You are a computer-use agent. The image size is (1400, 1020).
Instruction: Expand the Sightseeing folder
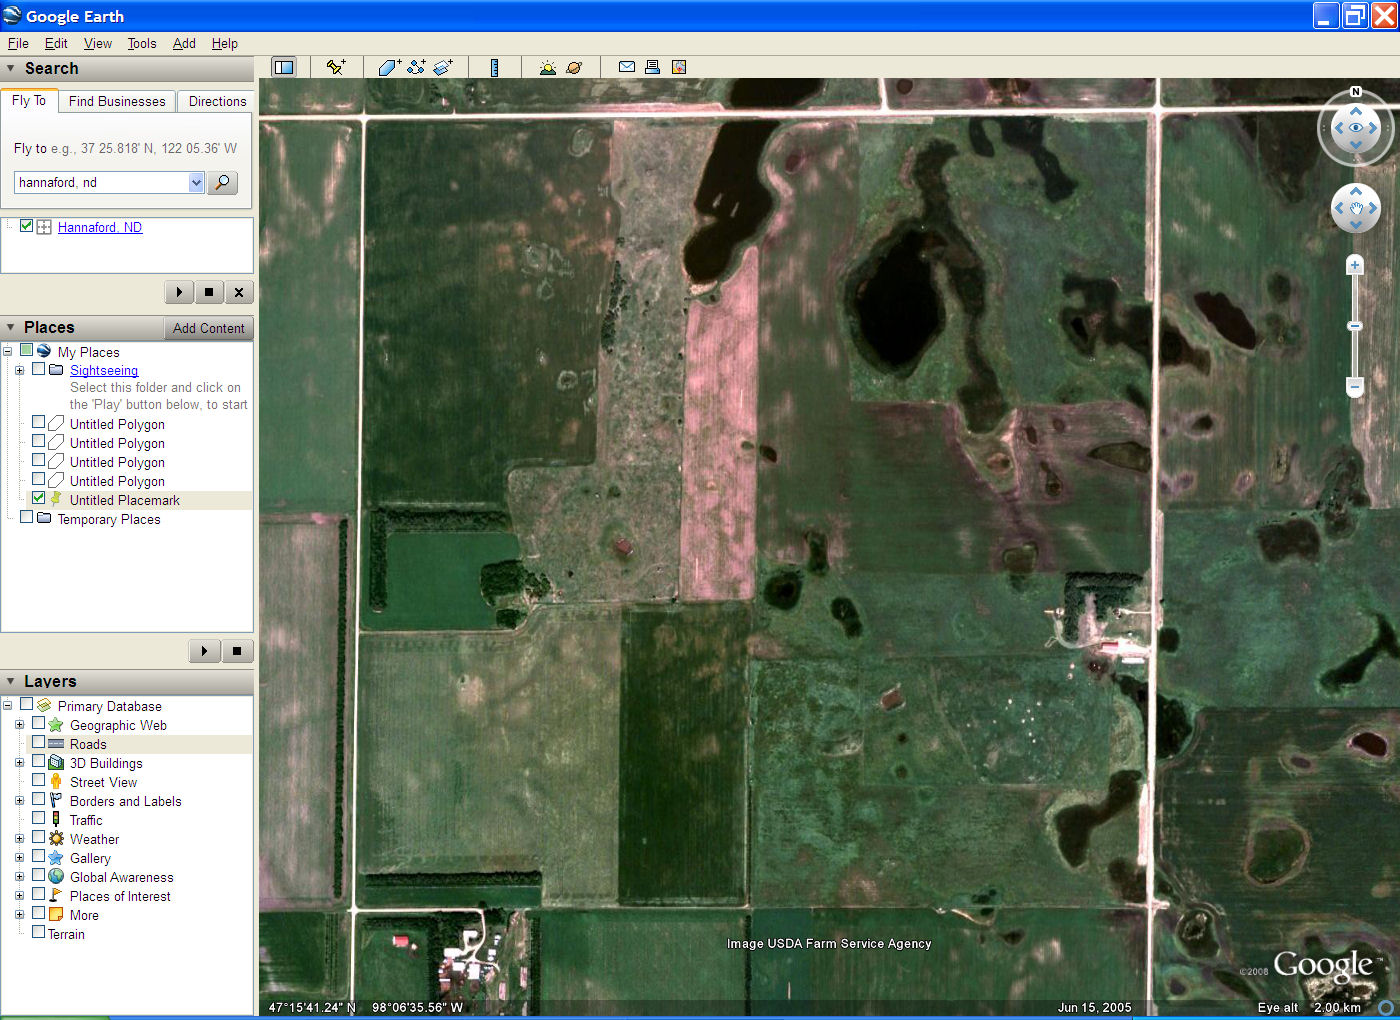point(19,370)
